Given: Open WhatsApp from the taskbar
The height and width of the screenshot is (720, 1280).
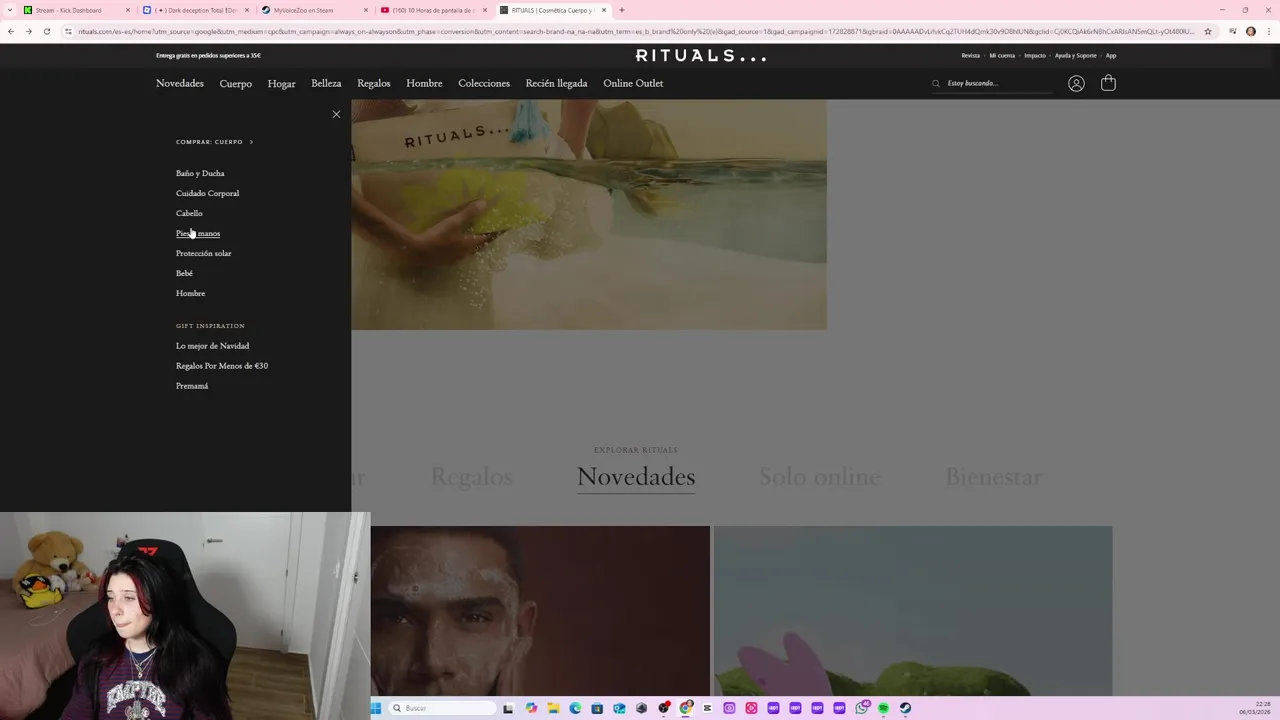Looking at the screenshot, I should click(861, 708).
